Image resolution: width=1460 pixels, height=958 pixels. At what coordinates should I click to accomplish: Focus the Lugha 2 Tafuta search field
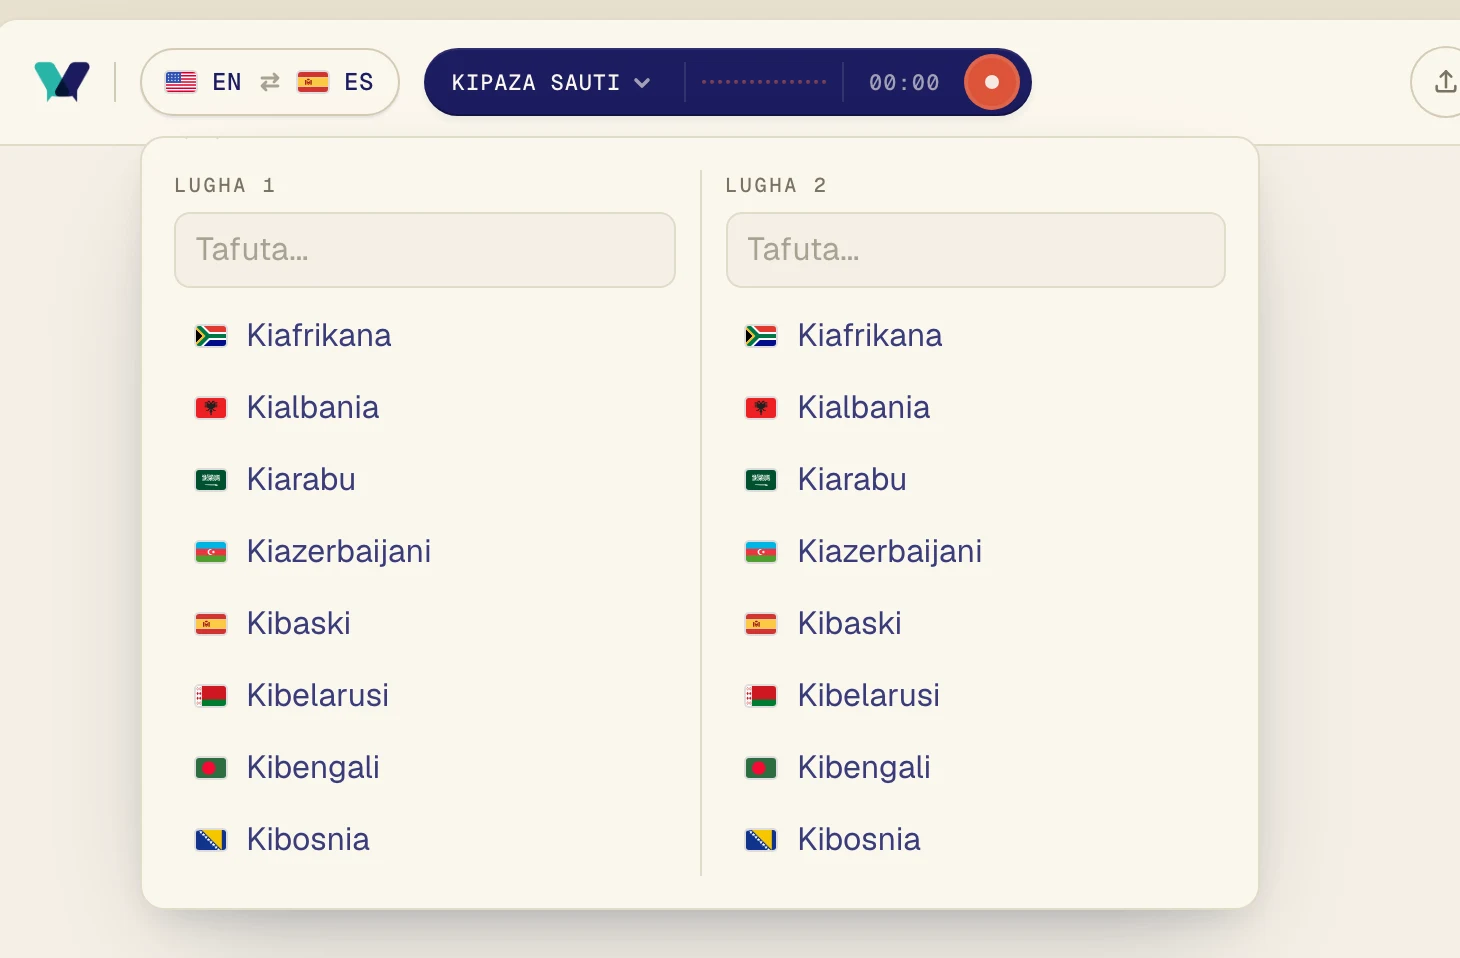click(976, 250)
